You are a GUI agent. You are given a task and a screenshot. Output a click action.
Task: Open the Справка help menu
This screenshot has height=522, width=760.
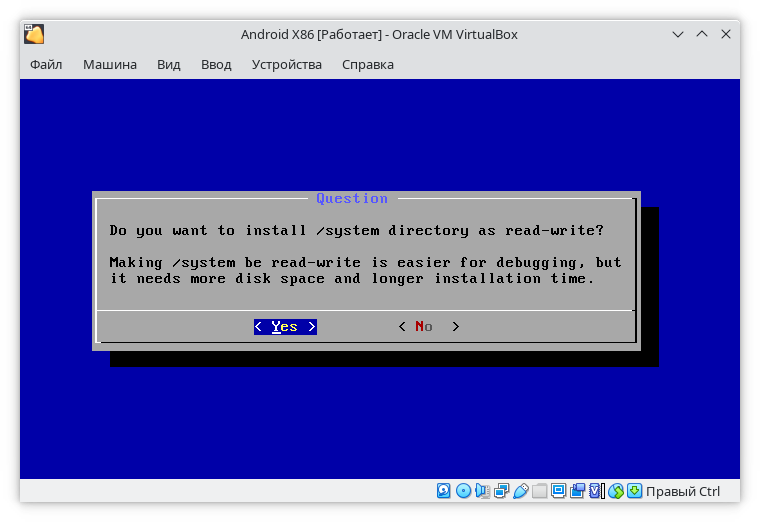368,64
